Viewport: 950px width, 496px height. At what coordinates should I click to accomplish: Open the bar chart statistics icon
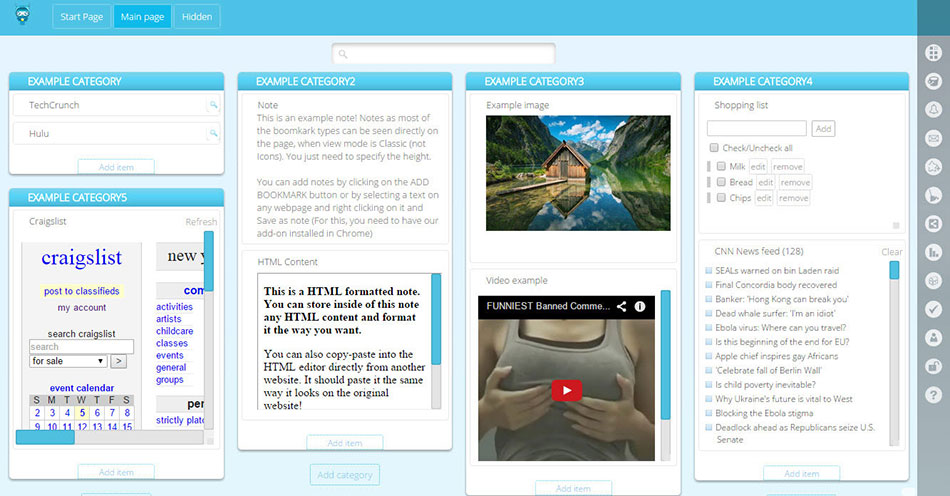click(933, 252)
